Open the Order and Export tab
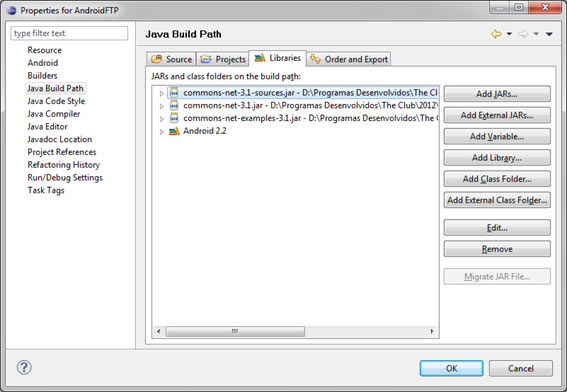The height and width of the screenshot is (392, 567). coord(349,59)
